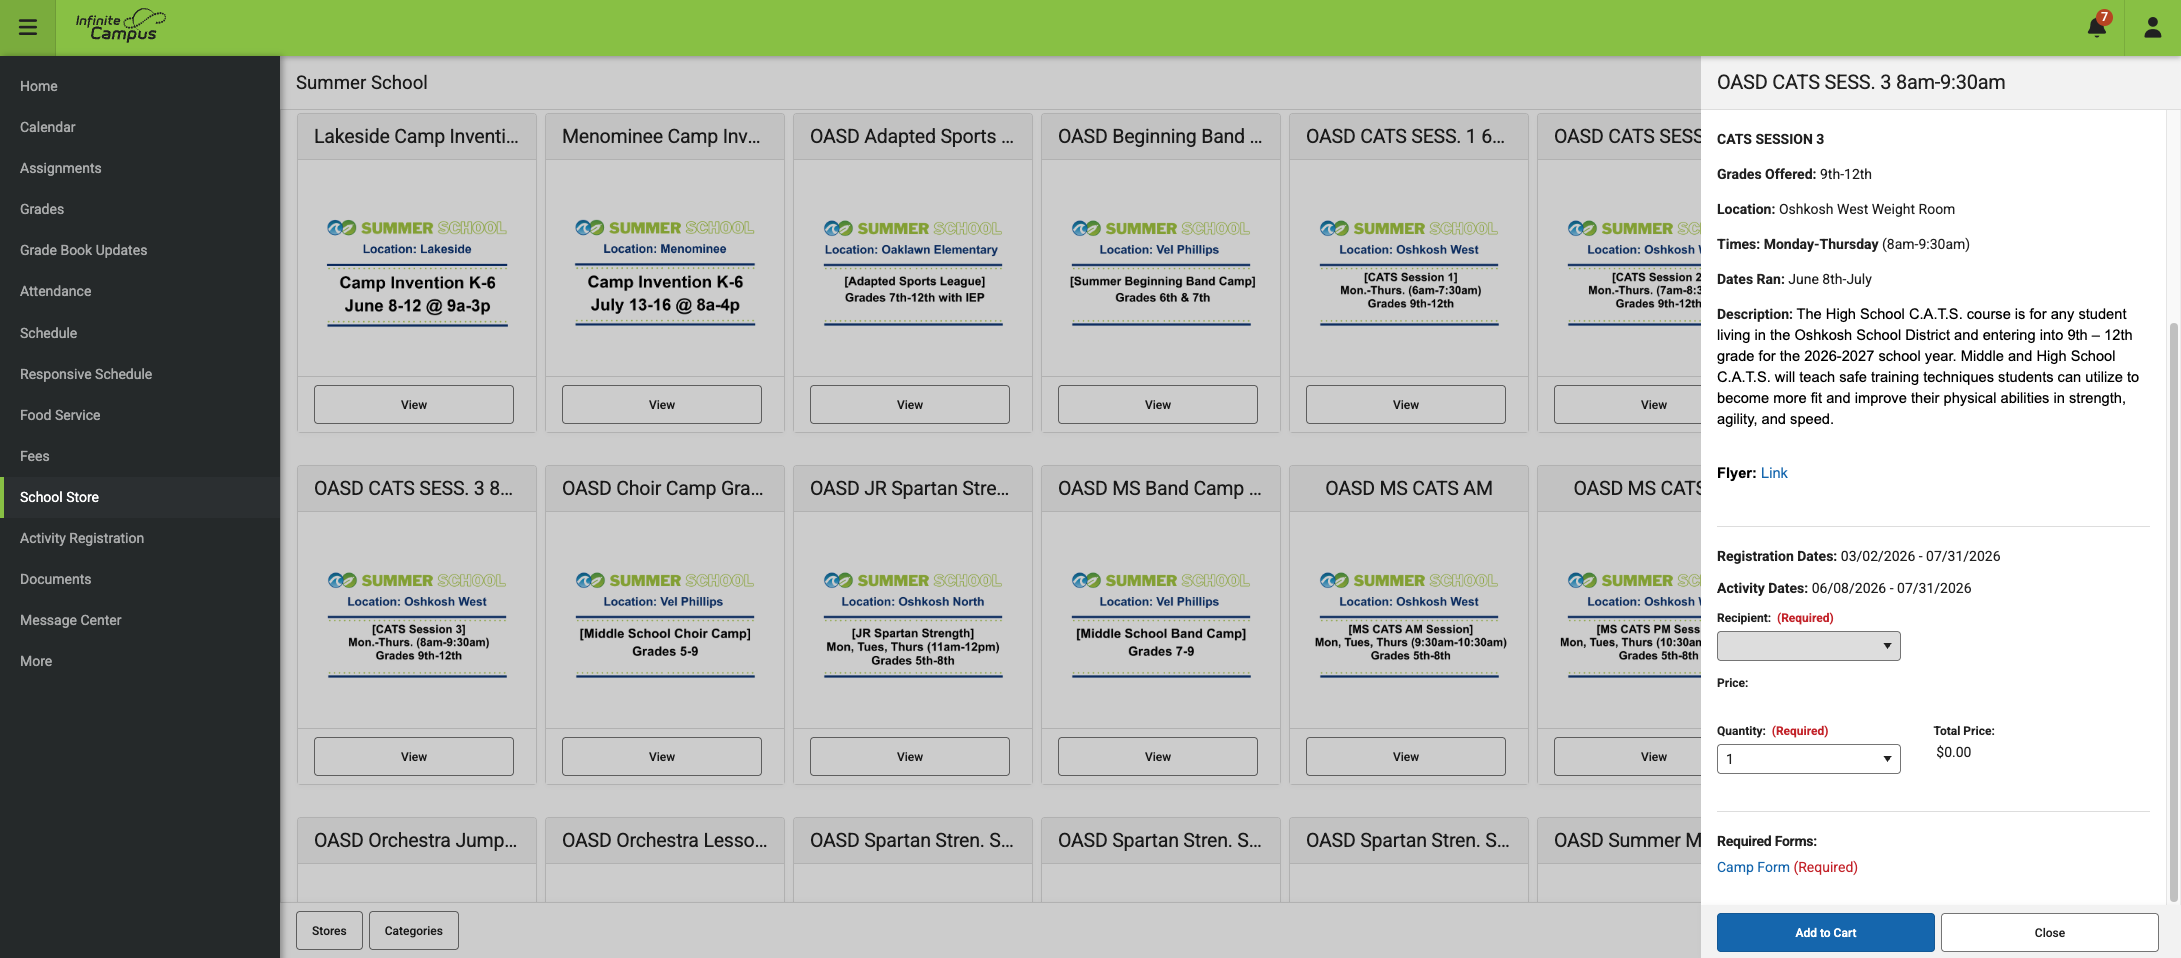Click Add to Cart button
This screenshot has width=2181, height=958.
click(1825, 932)
